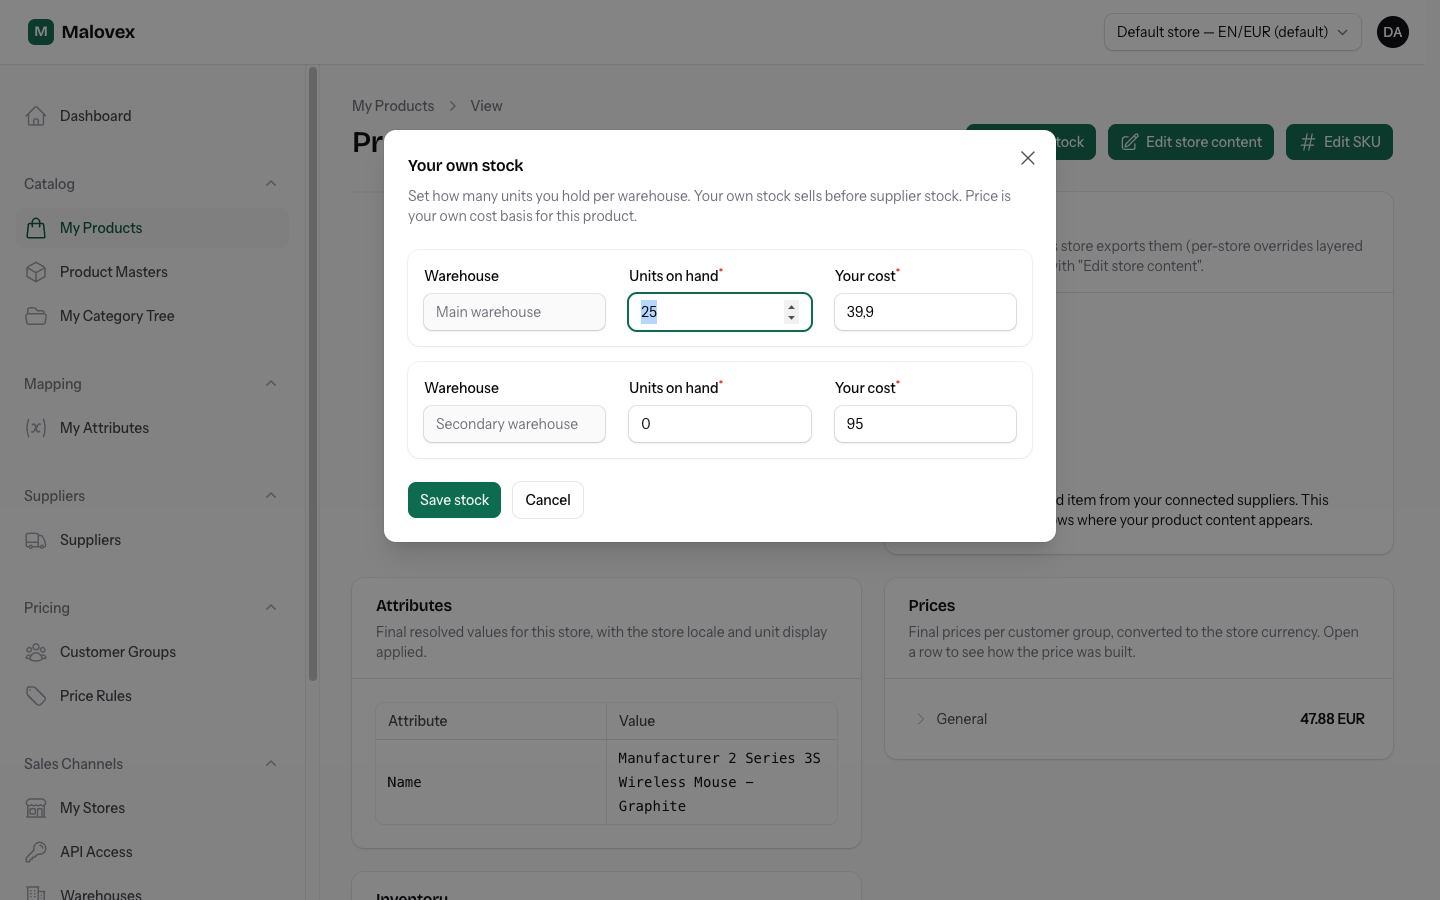
Task: Select My Products bag icon
Action: coord(36,228)
